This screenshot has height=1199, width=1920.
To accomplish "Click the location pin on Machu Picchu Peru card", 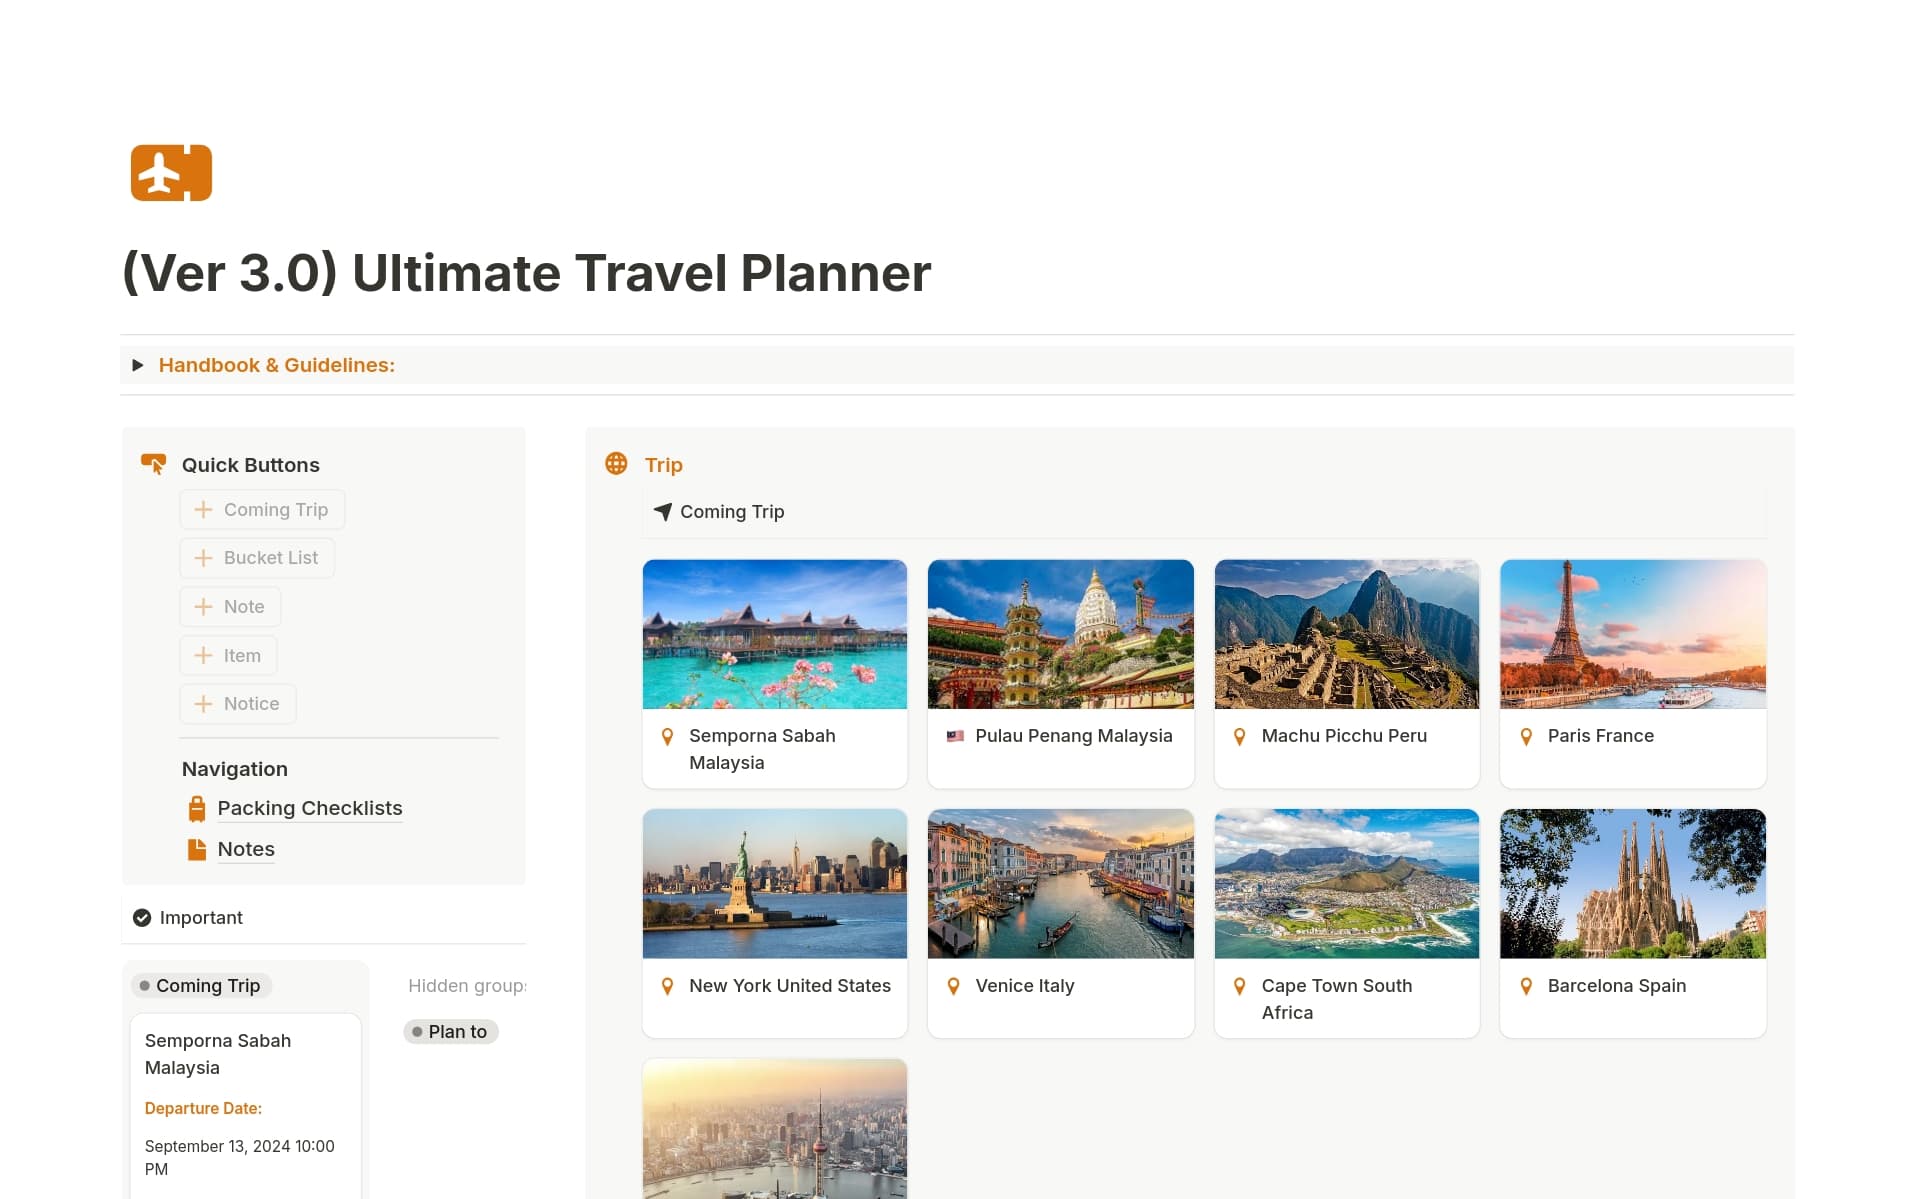I will coord(1240,735).
